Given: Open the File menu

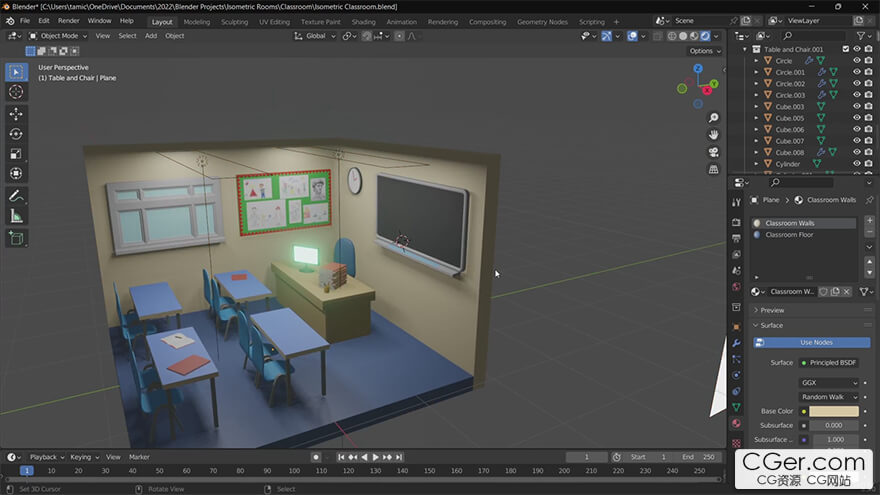Looking at the screenshot, I should pyautogui.click(x=25, y=21).
